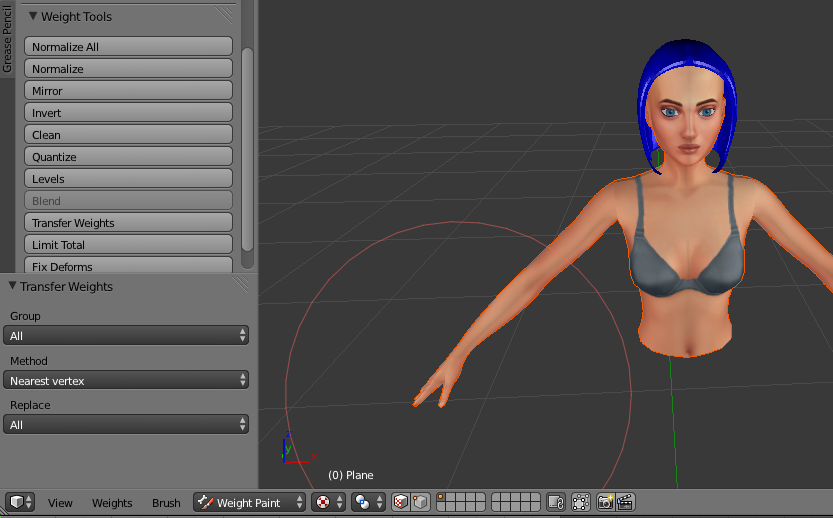Open the View menu in the 3D header
833x518 pixels.
(60, 503)
